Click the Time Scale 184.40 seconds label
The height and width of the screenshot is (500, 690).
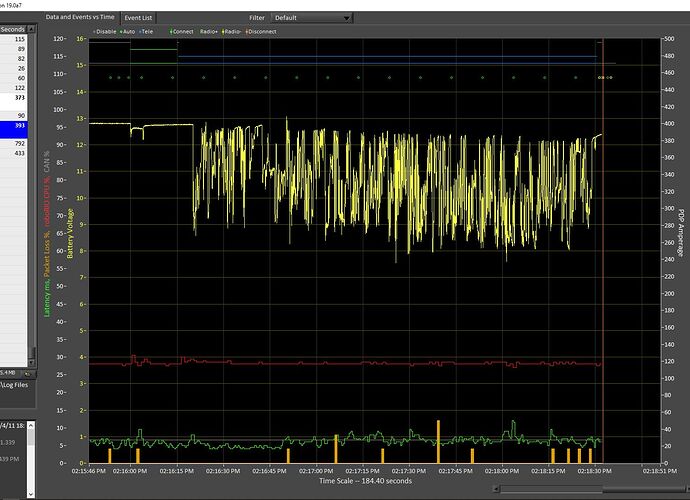tap(365, 481)
